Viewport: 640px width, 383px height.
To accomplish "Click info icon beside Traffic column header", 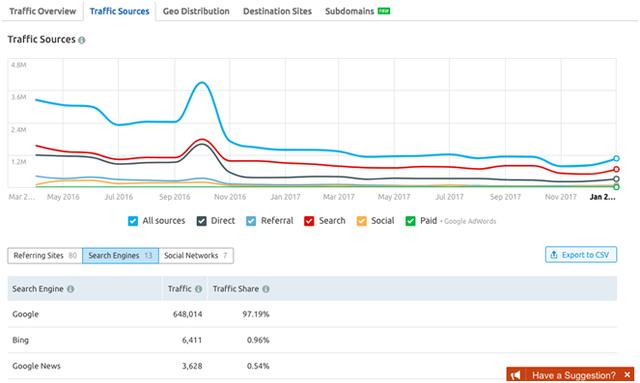I will tap(198, 289).
